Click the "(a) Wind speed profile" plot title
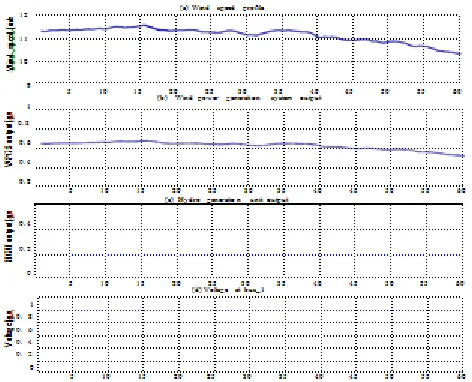 click(222, 7)
